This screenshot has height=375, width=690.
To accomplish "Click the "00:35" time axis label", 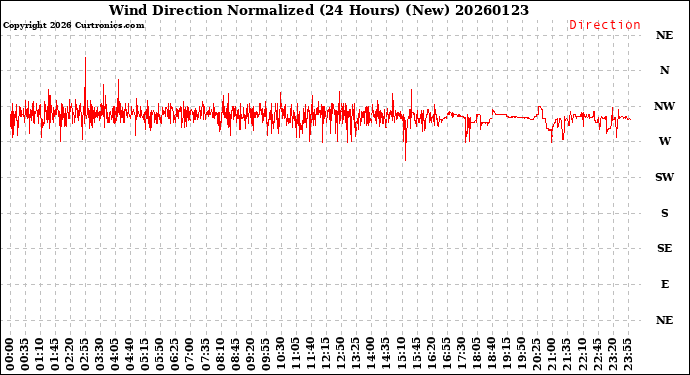I will (25, 355).
